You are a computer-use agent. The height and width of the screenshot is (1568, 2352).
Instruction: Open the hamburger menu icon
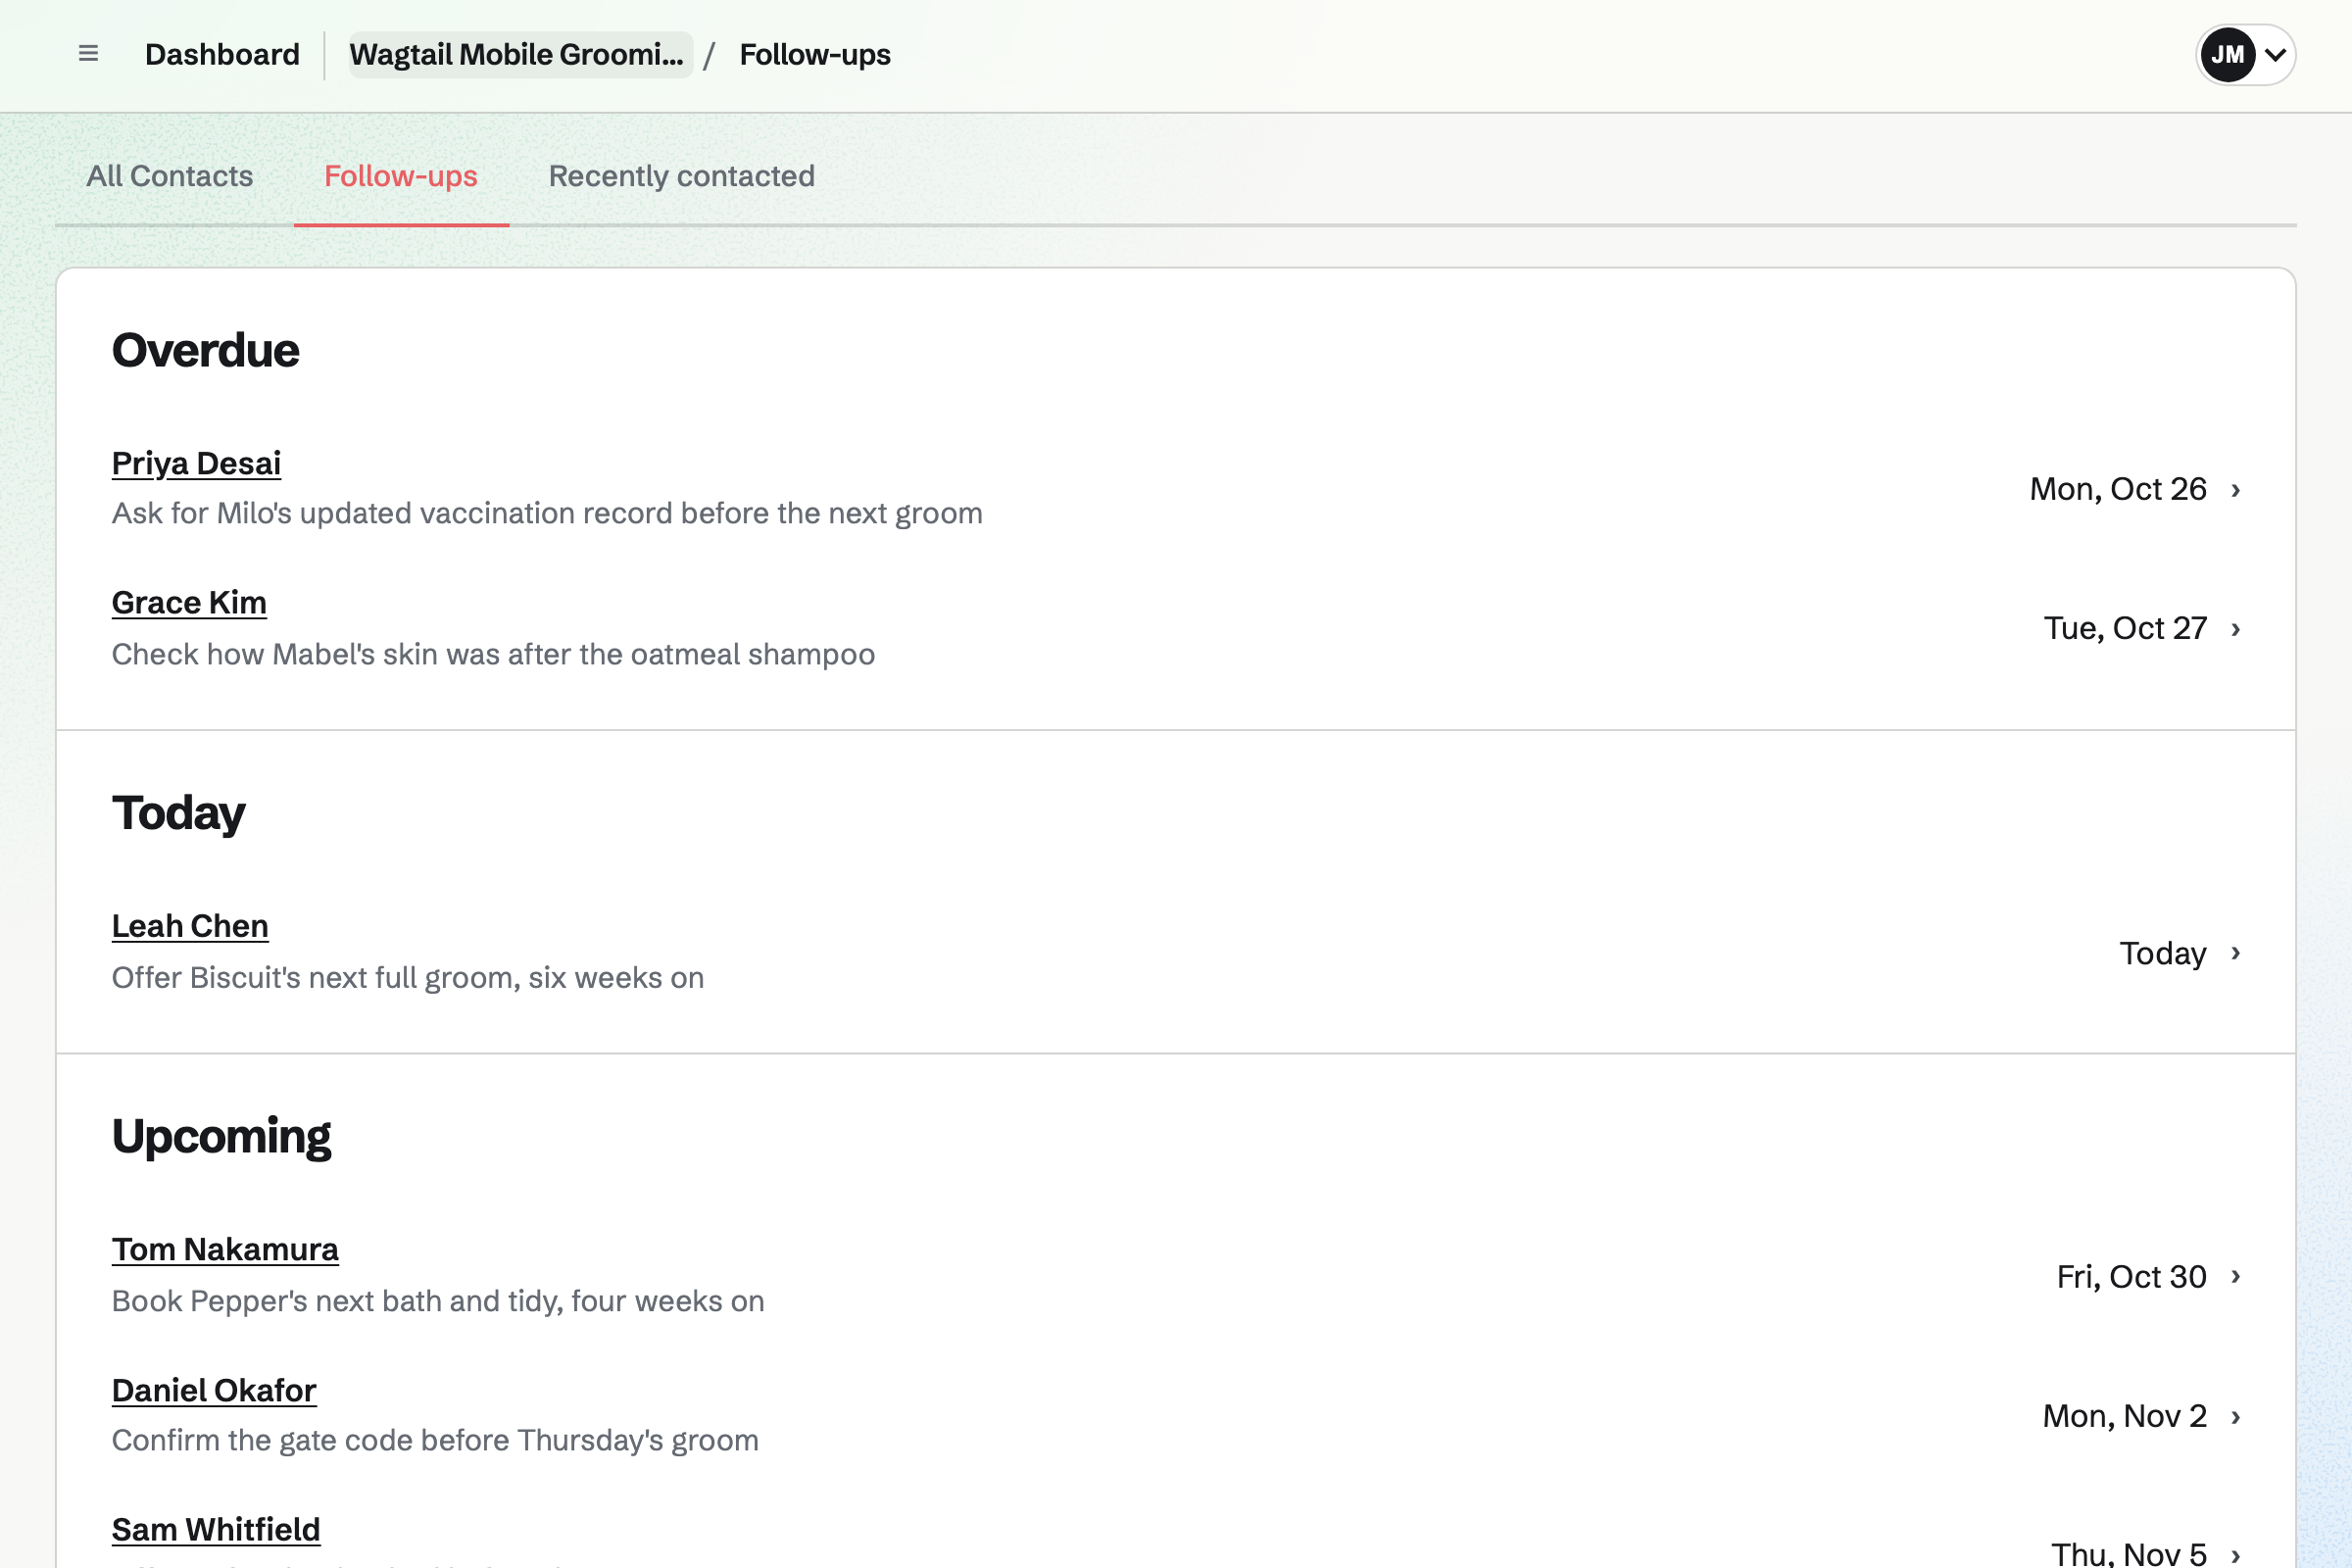coord(88,54)
